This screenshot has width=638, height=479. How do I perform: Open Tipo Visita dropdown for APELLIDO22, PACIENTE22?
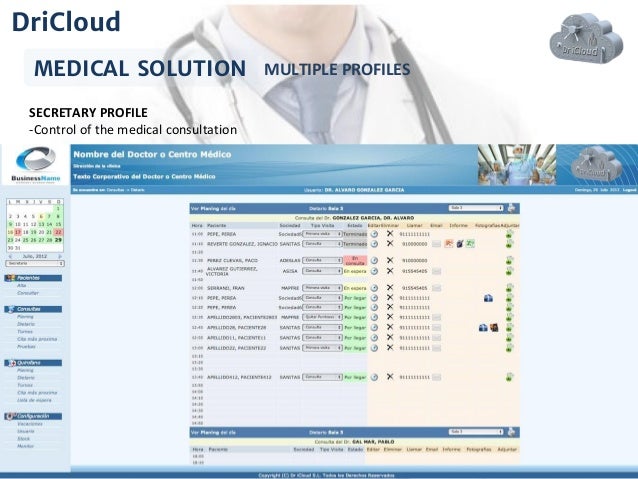pyautogui.click(x=322, y=348)
